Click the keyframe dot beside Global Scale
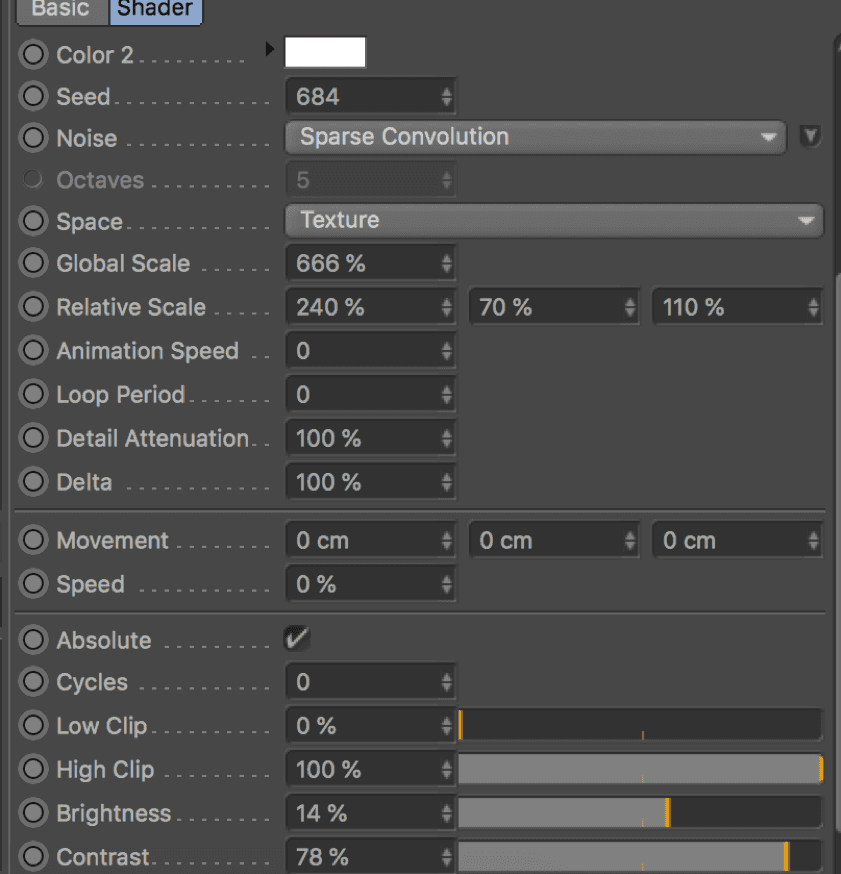The height and width of the screenshot is (874, 841). pyautogui.click(x=34, y=264)
